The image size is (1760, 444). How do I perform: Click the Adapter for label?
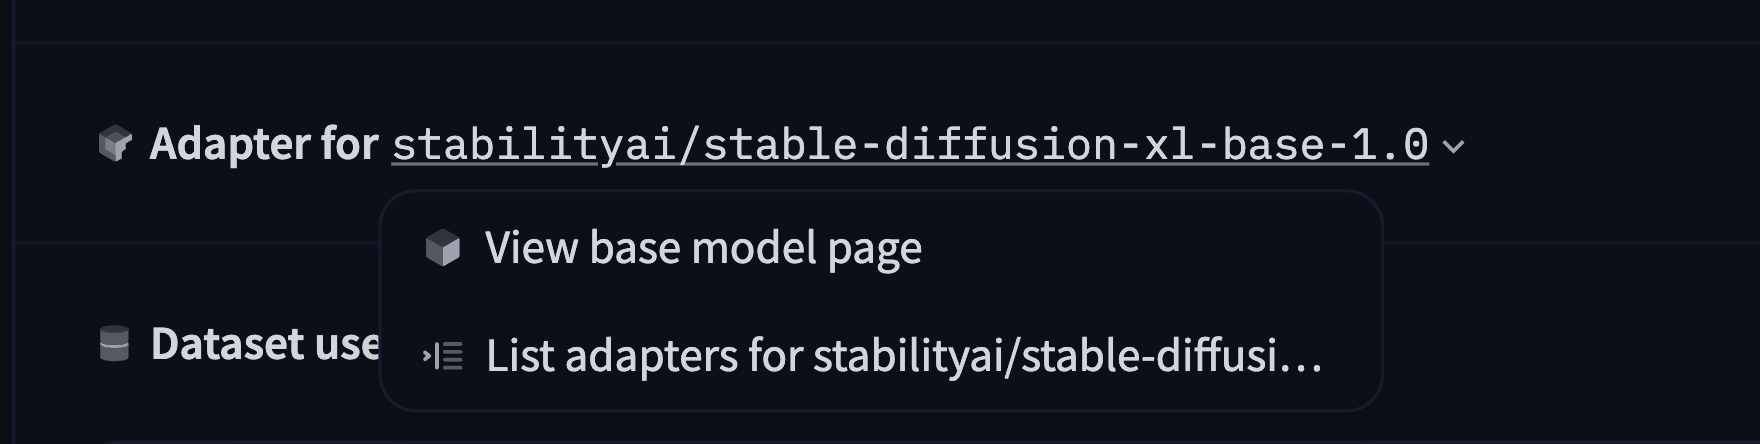[264, 144]
